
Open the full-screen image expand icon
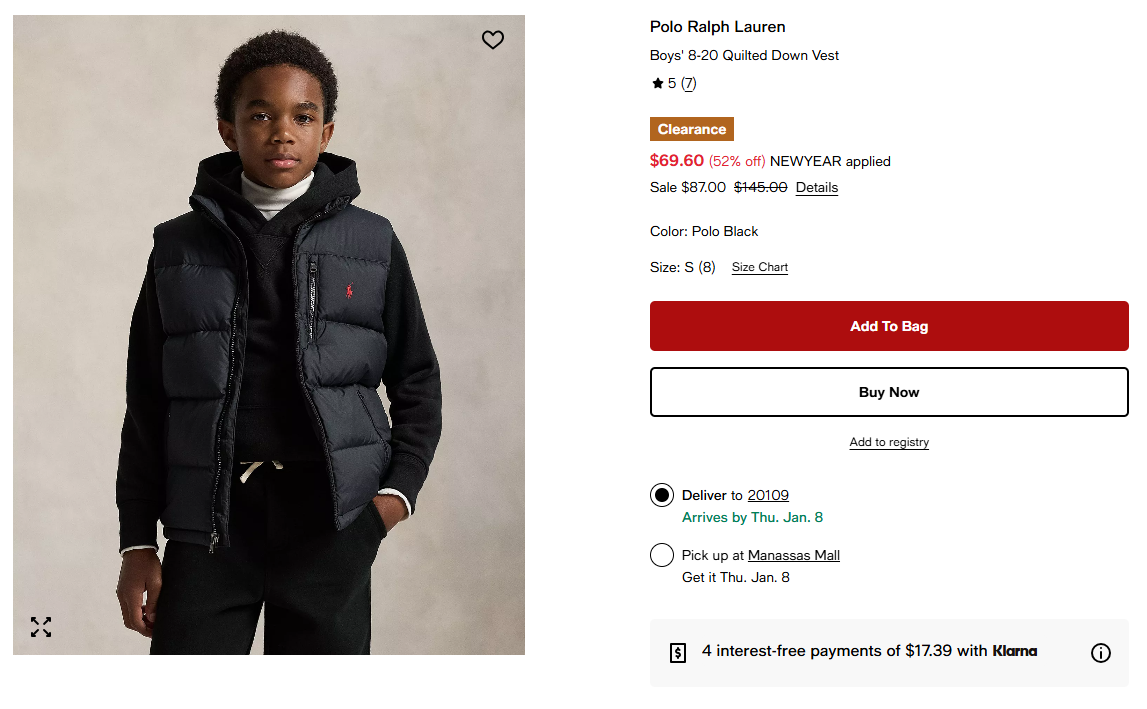[x=41, y=627]
